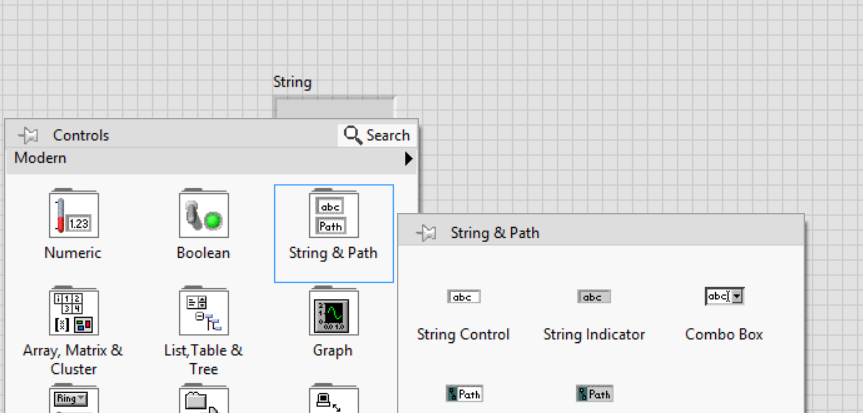Click inside the String control field
The height and width of the screenshot is (413, 863).
coord(334,108)
